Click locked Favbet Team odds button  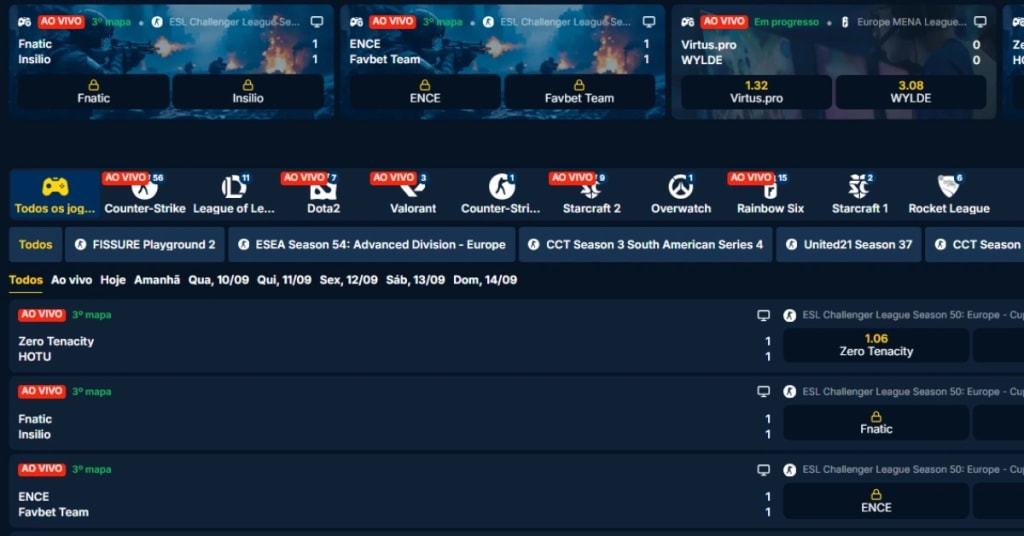(x=579, y=91)
